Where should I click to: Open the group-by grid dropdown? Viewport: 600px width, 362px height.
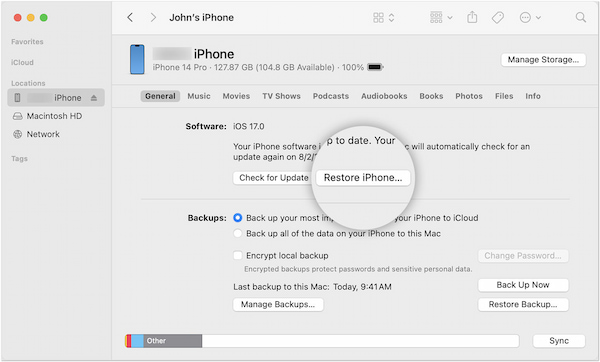[x=441, y=18]
